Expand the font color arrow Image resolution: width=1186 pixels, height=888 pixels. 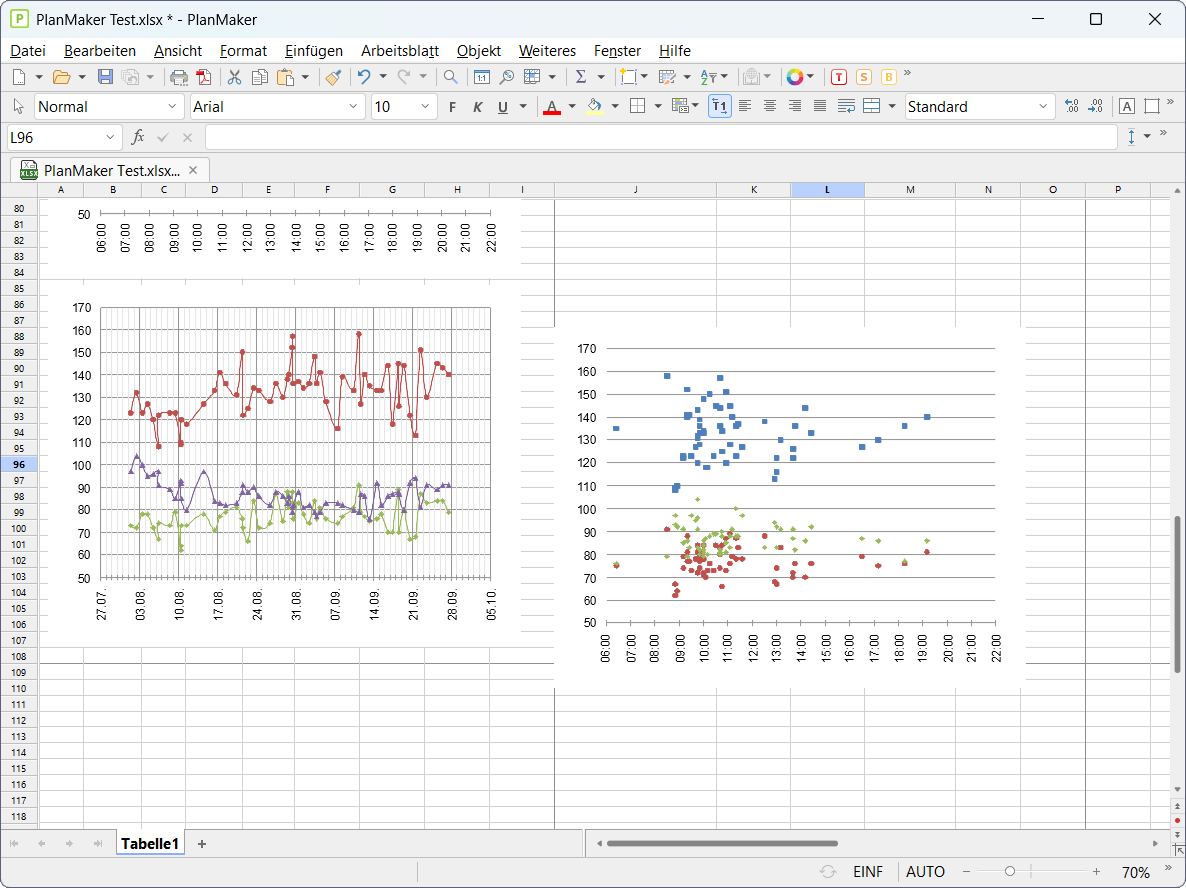[572, 107]
